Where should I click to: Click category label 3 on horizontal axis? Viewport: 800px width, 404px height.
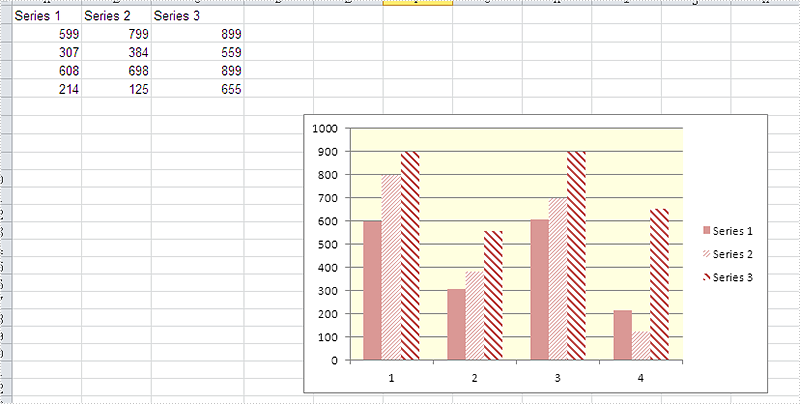[558, 378]
